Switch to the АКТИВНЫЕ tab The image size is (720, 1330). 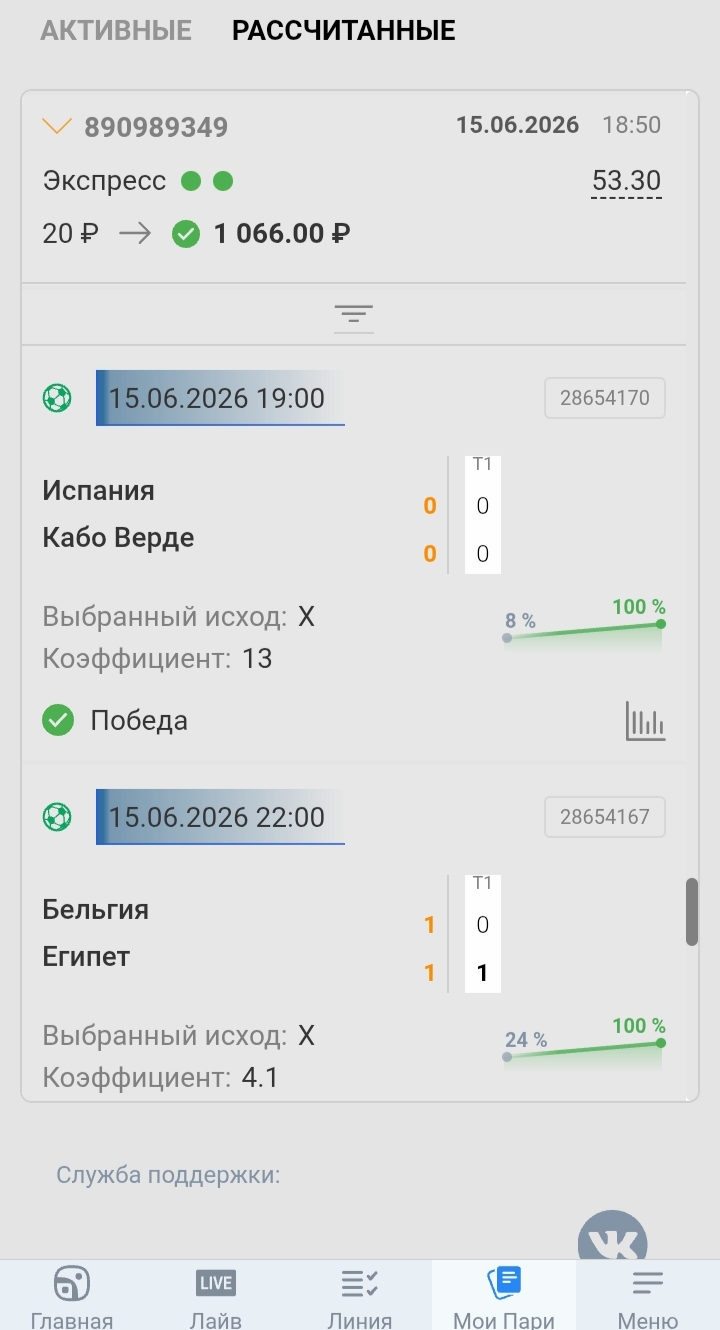pos(116,31)
